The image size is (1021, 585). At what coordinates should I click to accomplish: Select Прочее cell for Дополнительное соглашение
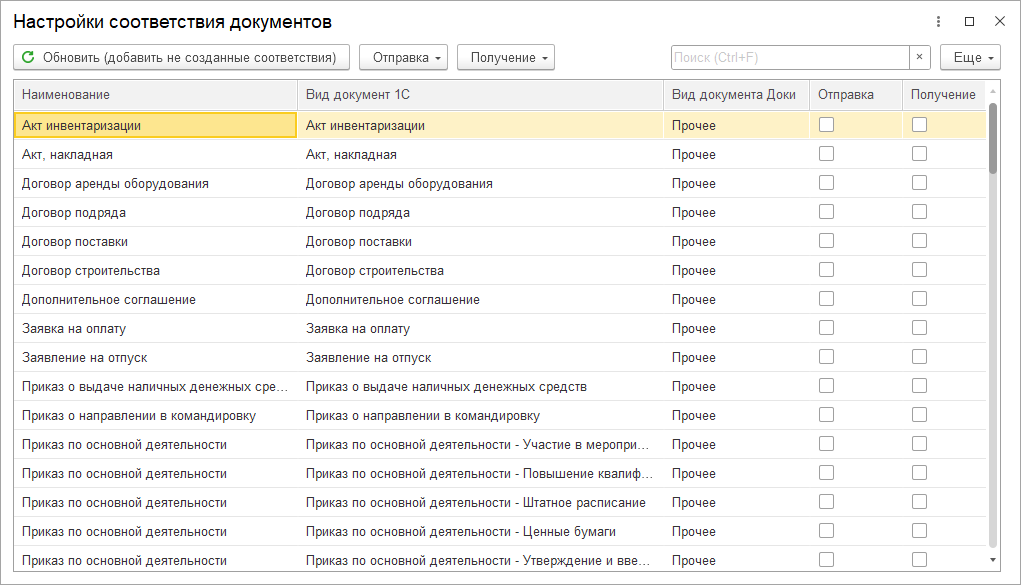click(694, 299)
